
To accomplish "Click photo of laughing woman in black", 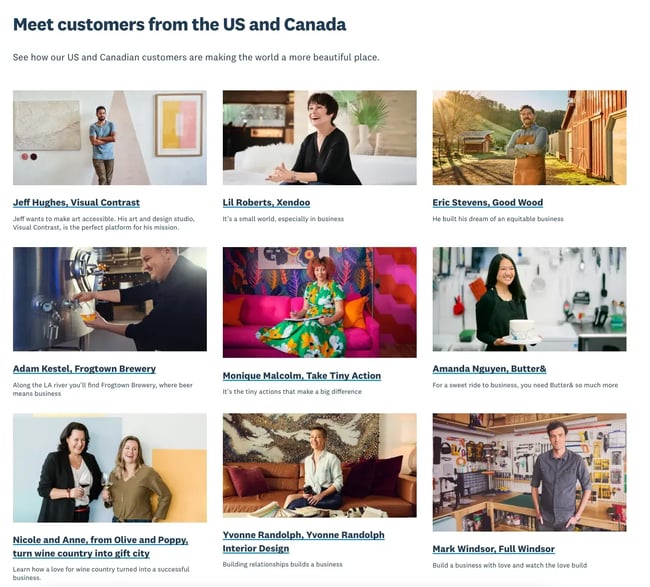I will click(319, 138).
